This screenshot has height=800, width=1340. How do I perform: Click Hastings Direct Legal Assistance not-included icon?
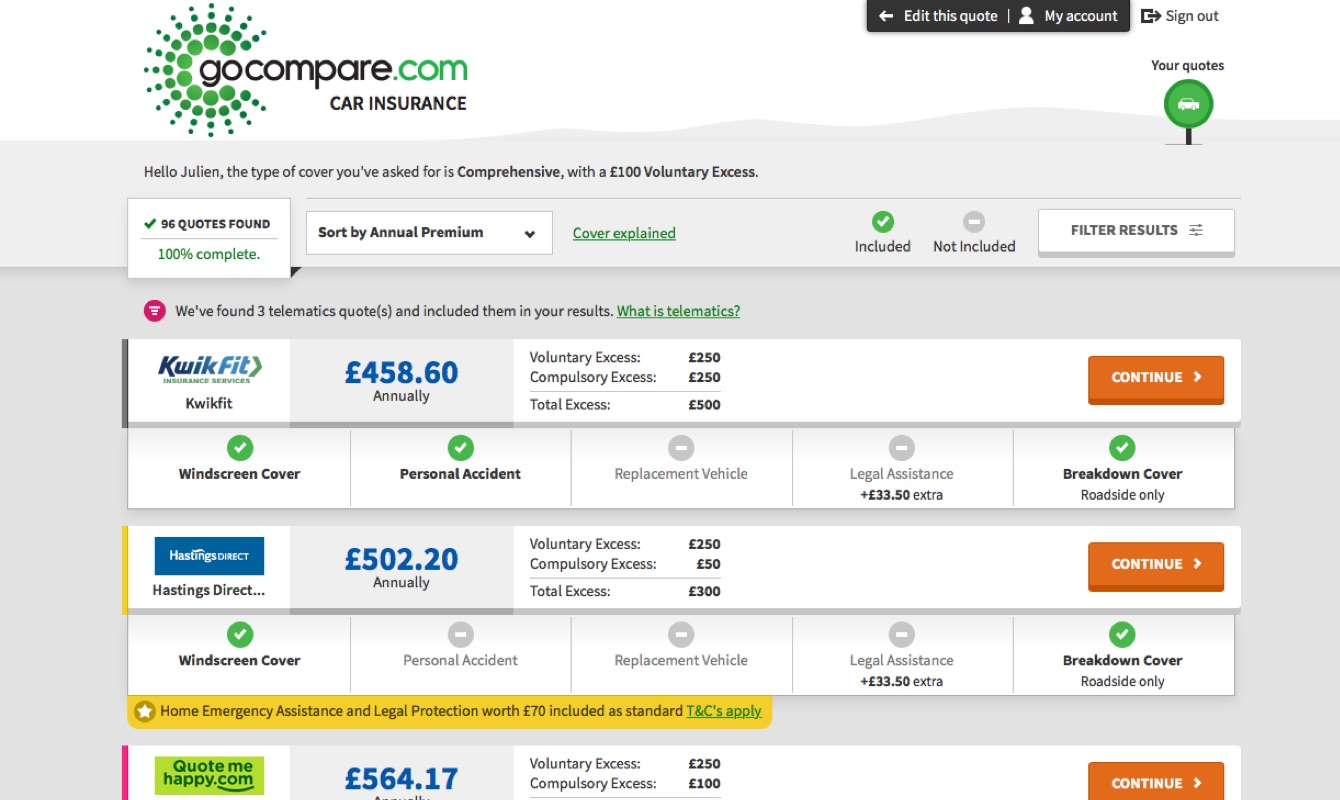click(x=902, y=634)
